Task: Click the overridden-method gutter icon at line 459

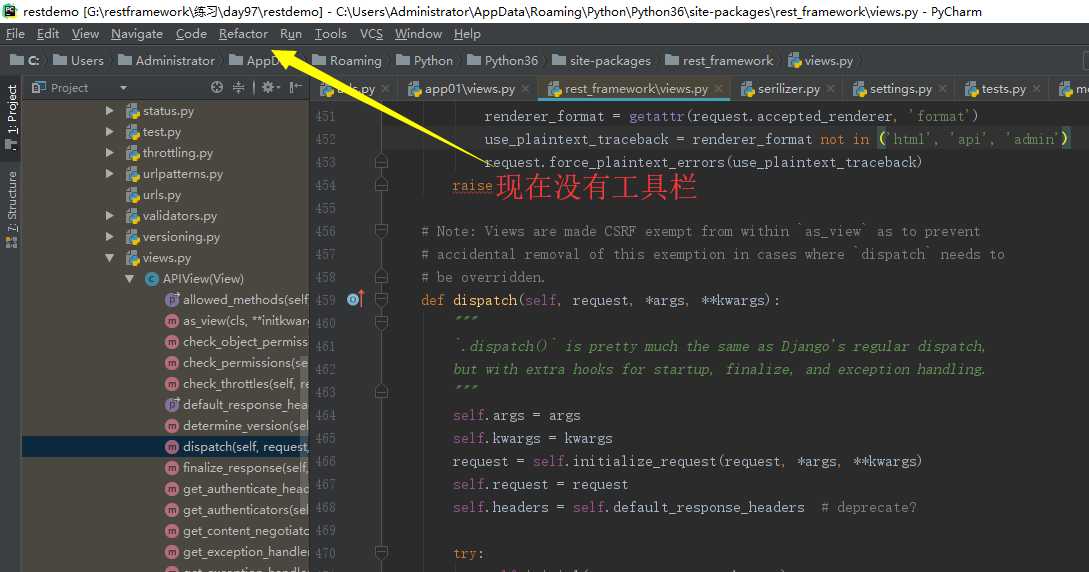Action: [x=356, y=299]
